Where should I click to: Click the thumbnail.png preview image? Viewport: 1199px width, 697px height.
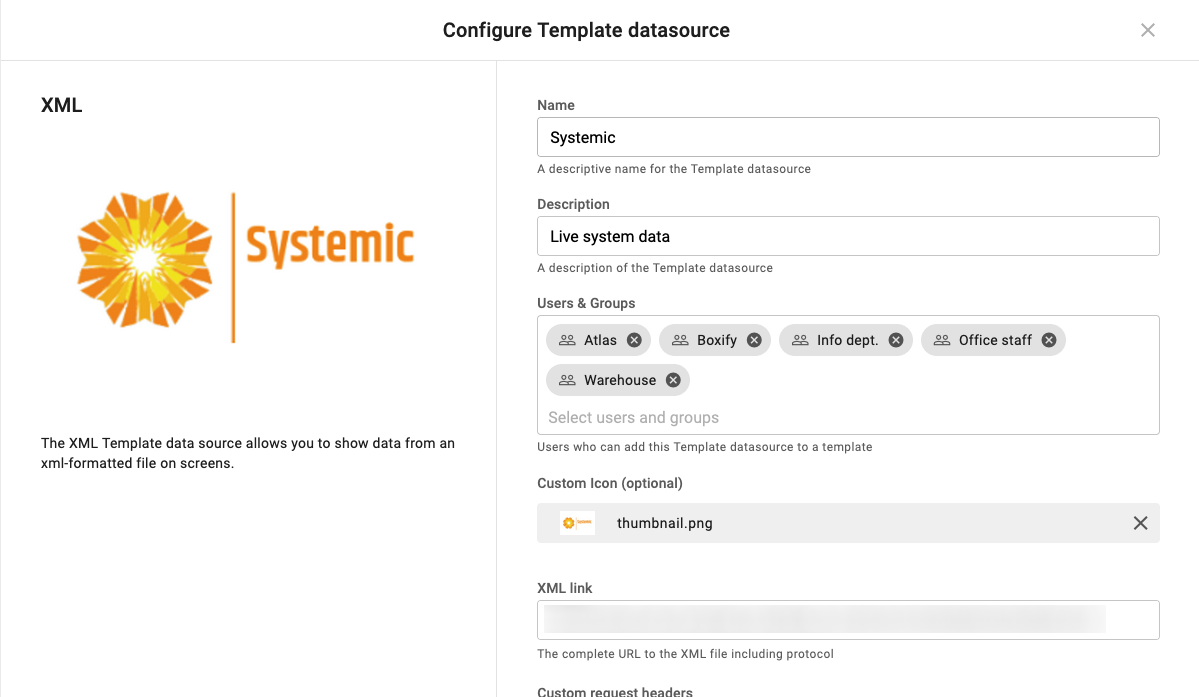pos(577,523)
